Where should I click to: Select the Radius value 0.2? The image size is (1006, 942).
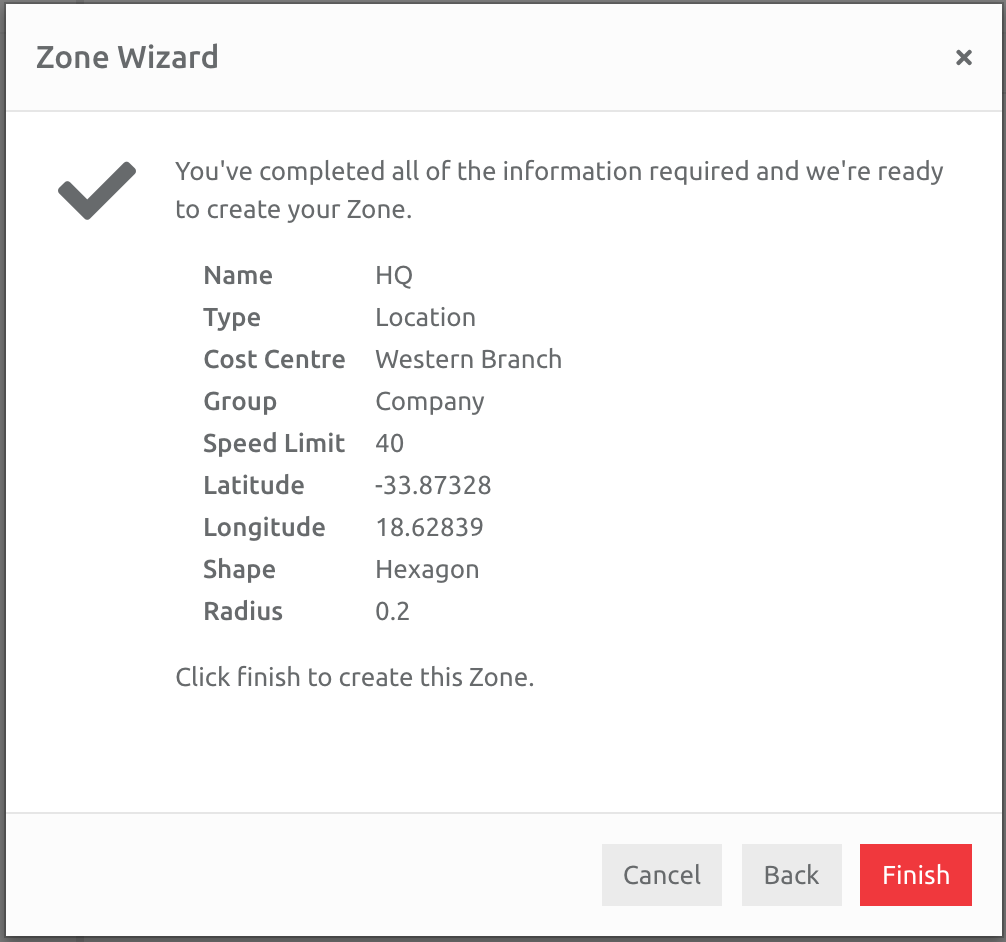[391, 611]
